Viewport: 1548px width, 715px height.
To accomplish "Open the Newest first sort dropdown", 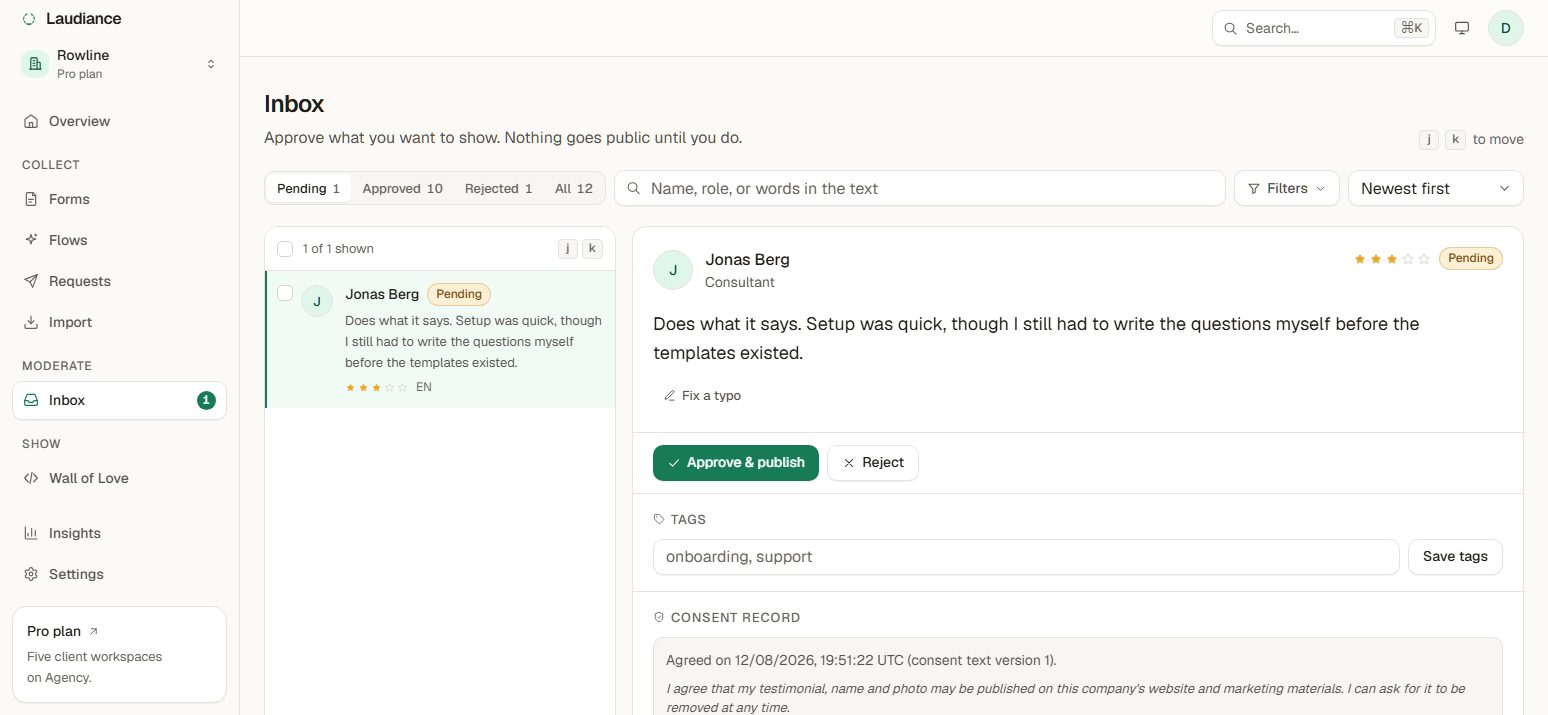I will click(1436, 188).
